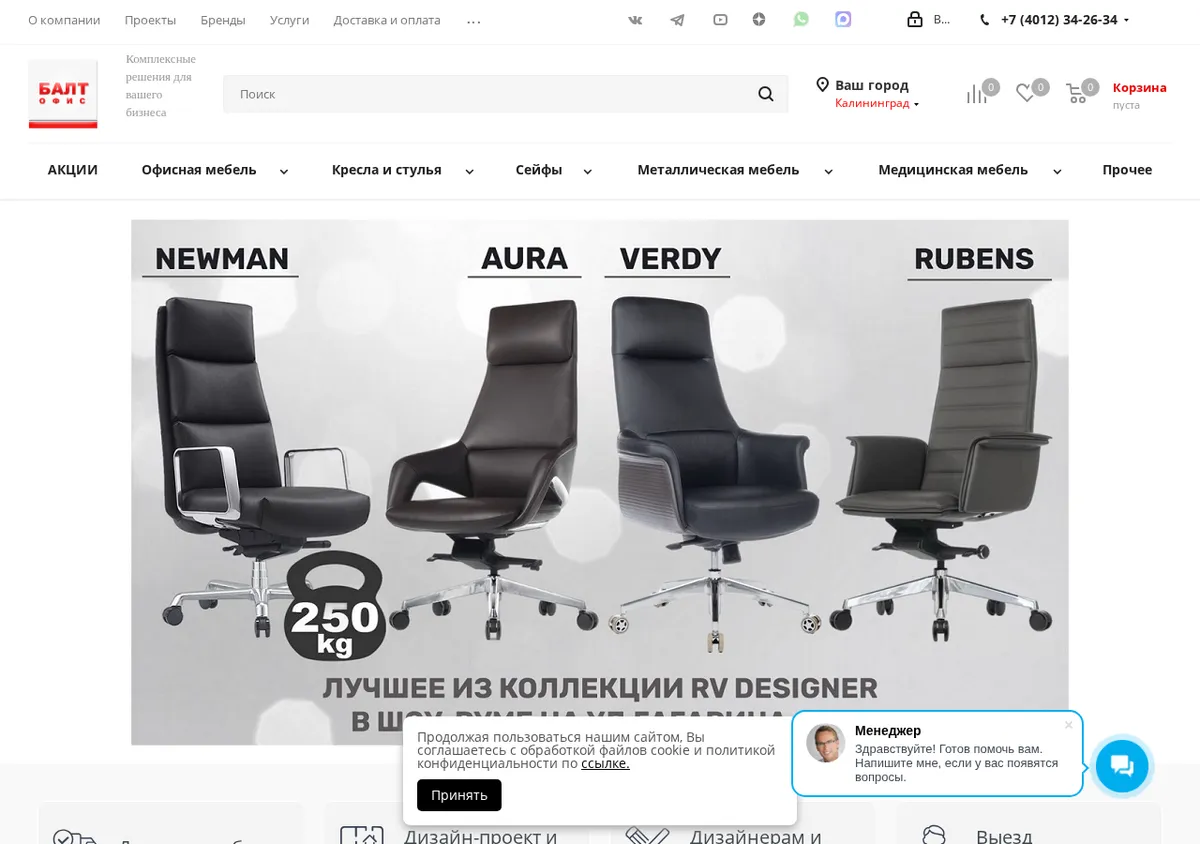This screenshot has width=1200, height=844.
Task: Click the search magnifier icon
Action: (766, 94)
